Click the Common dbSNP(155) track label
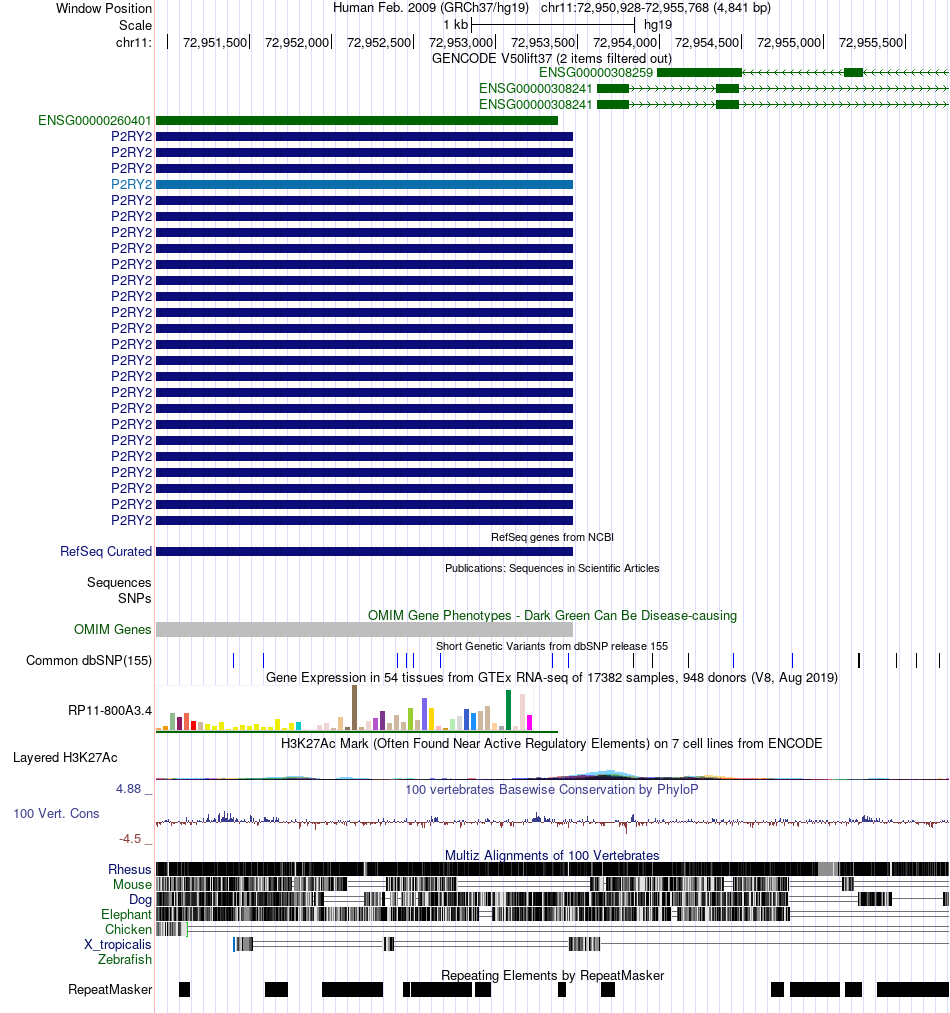 pos(89,660)
